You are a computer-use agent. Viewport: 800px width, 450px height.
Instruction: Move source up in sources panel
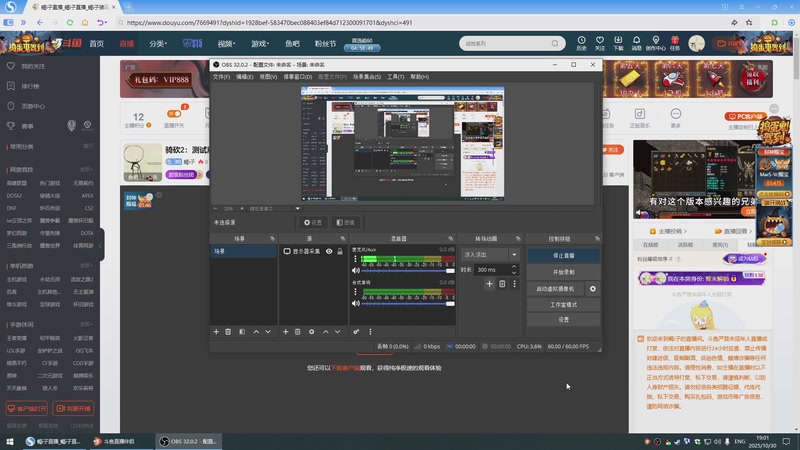point(326,332)
